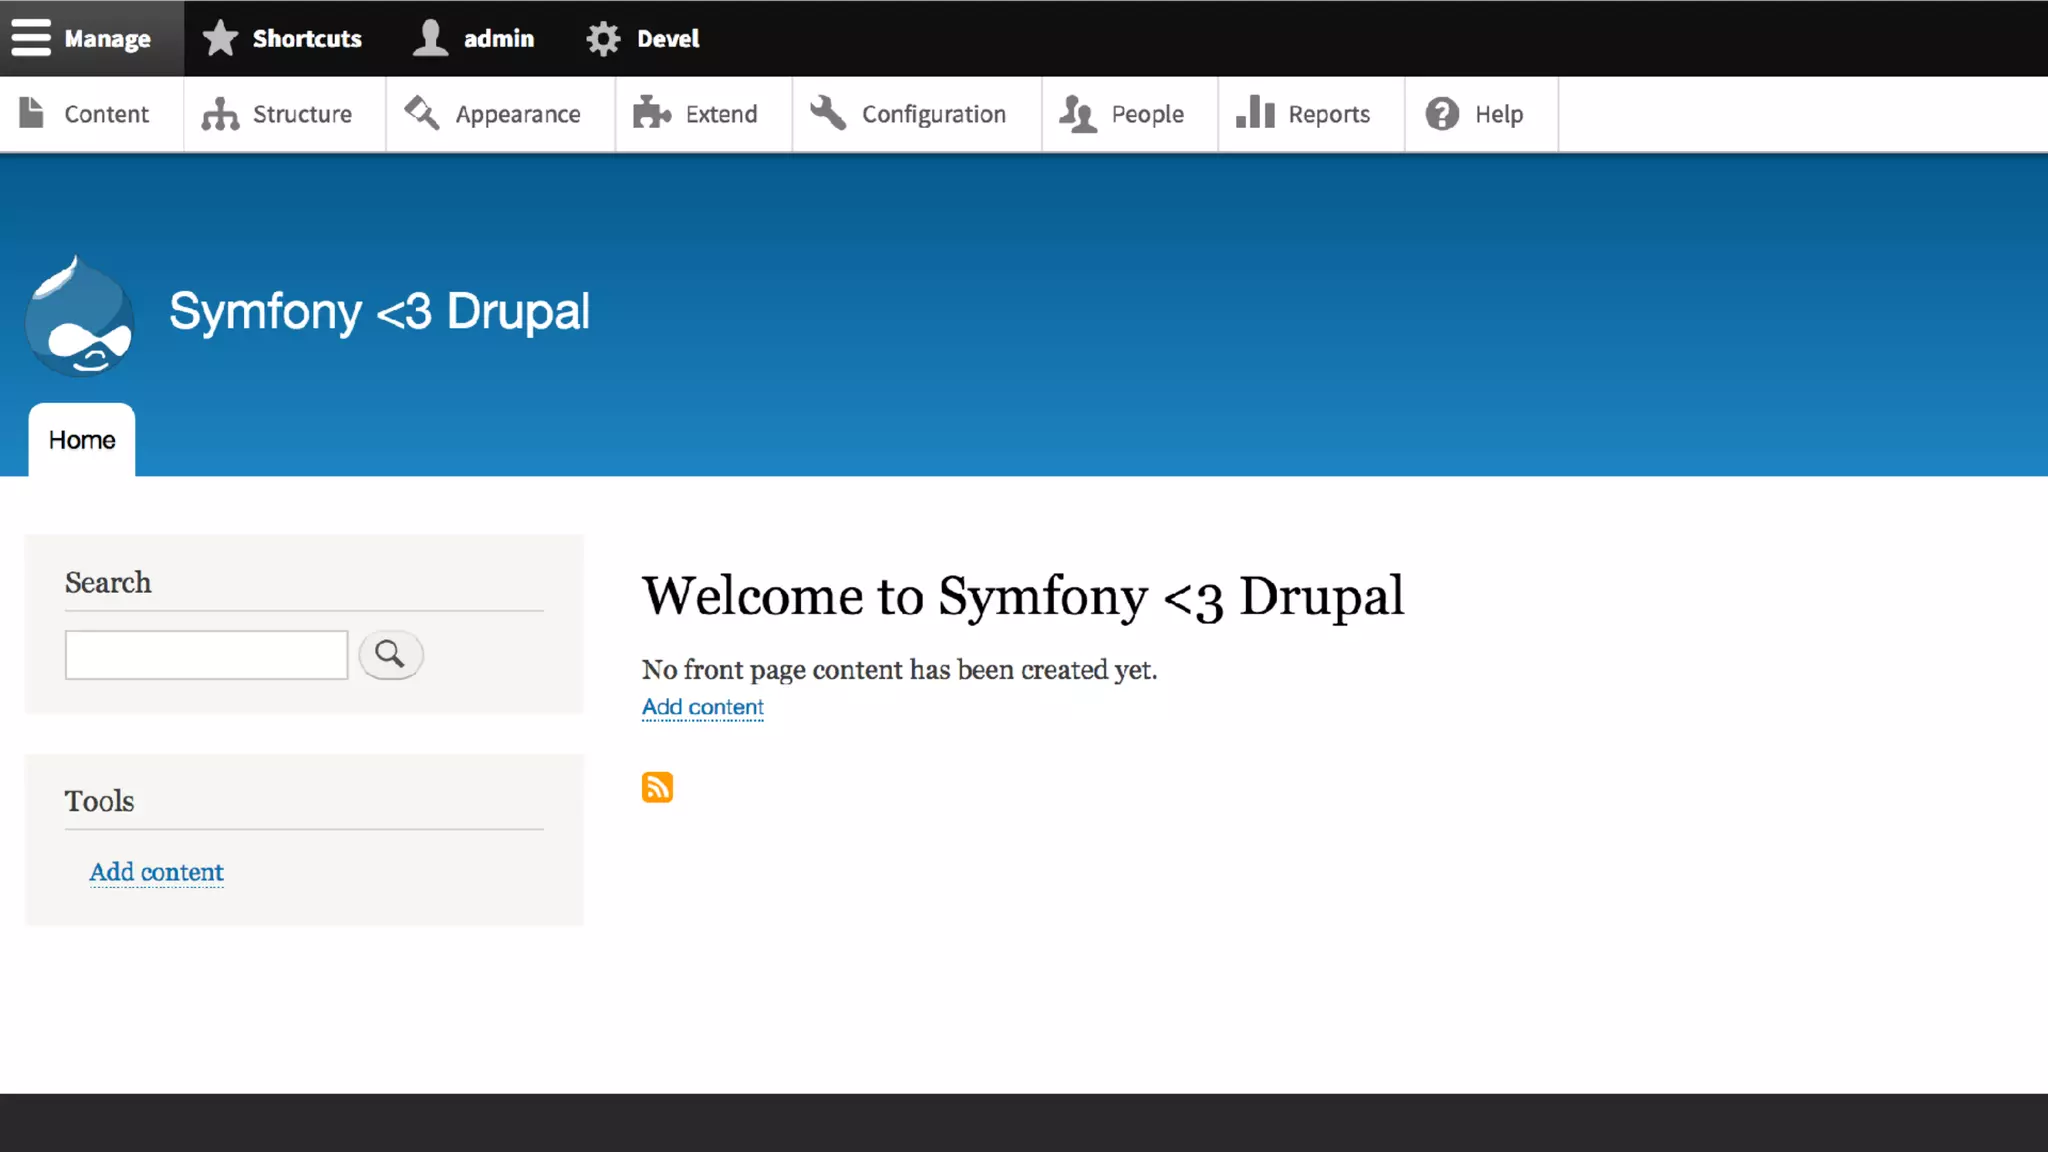This screenshot has height=1152, width=2048.
Task: Click the Shortcuts star icon
Action: (220, 38)
